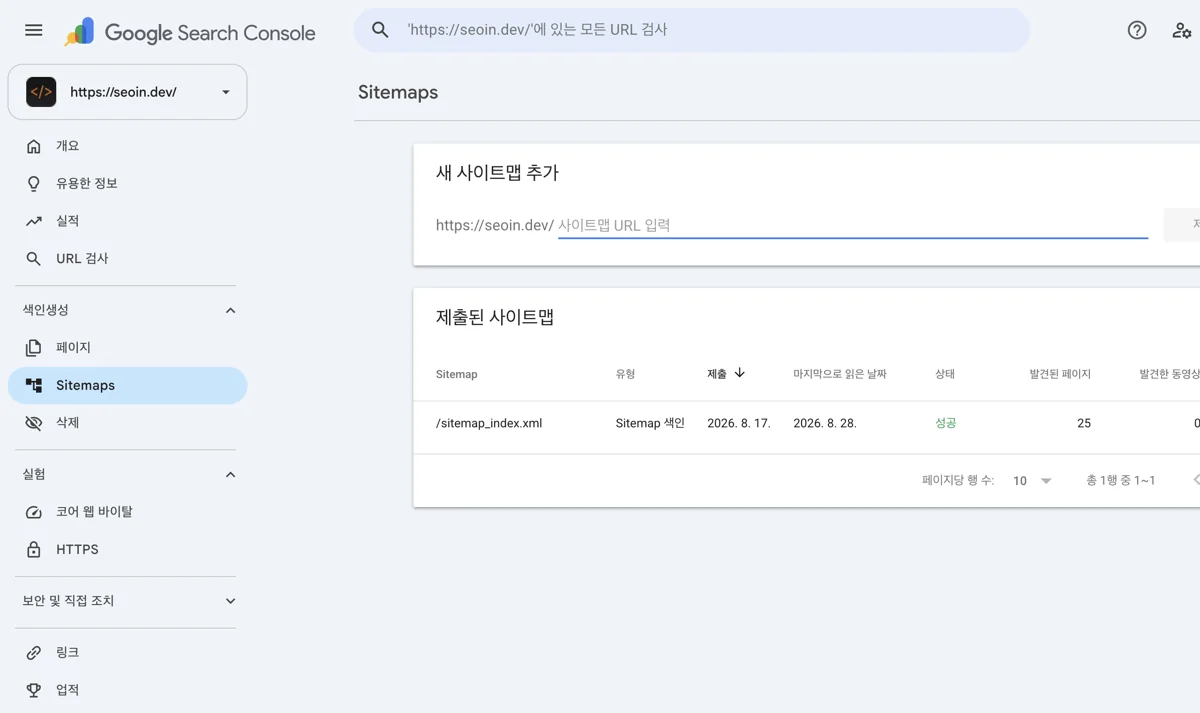Click the https://seoin.dev/ prefix text
Viewport: 1200px width, 713px height.
pos(495,225)
